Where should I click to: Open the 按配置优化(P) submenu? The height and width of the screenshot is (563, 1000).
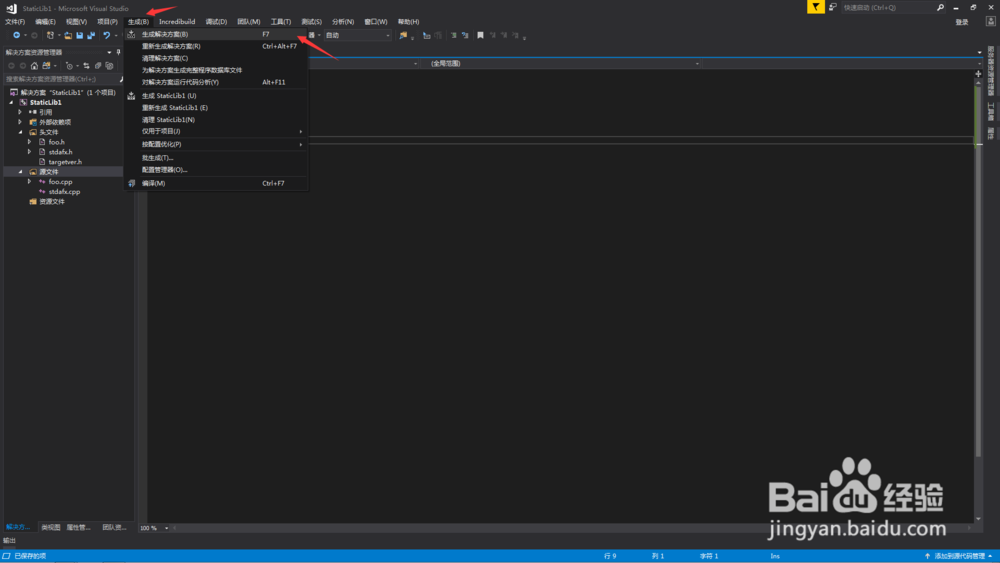pyautogui.click(x=216, y=144)
